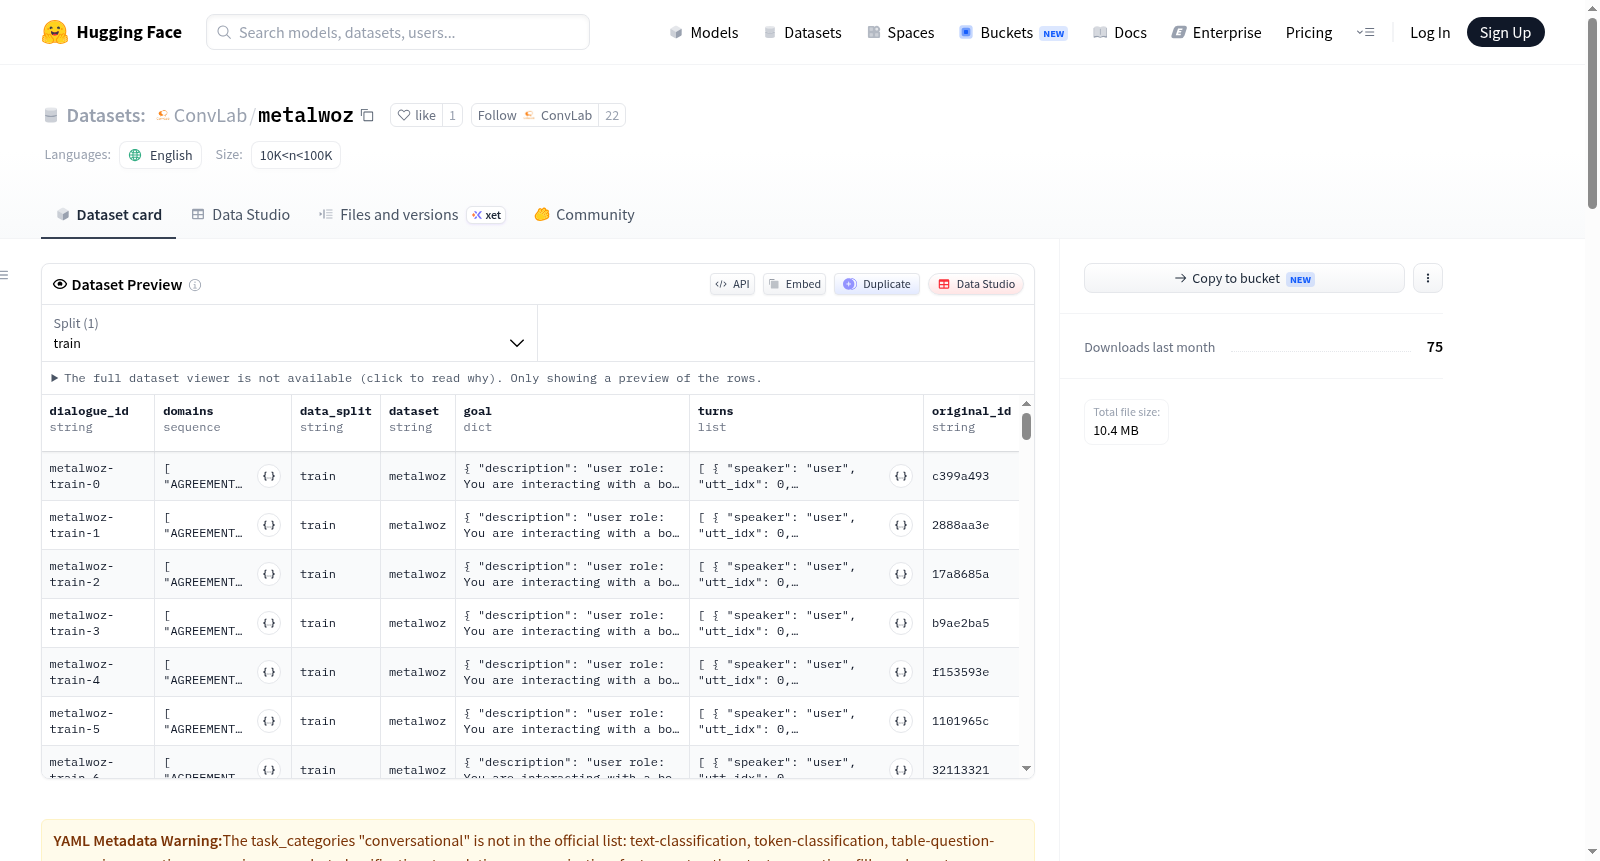The width and height of the screenshot is (1600, 861).
Task: Expand turns cell for row b9ae2ba5
Action: click(x=901, y=623)
